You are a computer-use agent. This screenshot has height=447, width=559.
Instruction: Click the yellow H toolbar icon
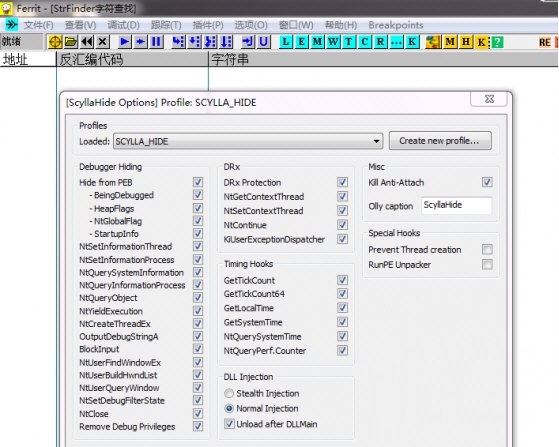coord(466,42)
